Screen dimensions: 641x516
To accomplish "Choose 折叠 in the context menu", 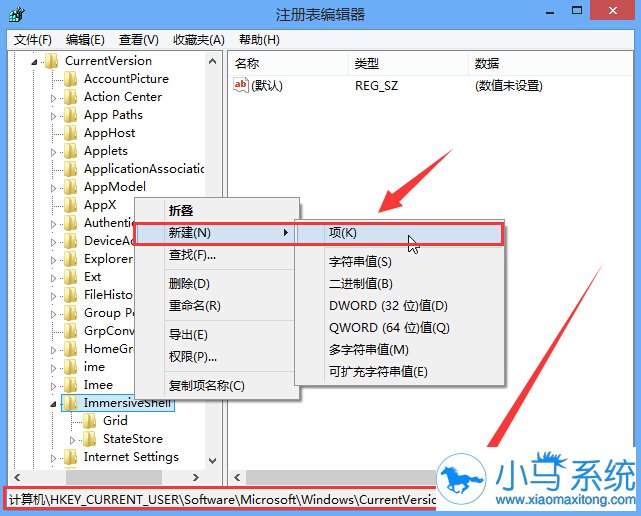I will [x=217, y=211].
